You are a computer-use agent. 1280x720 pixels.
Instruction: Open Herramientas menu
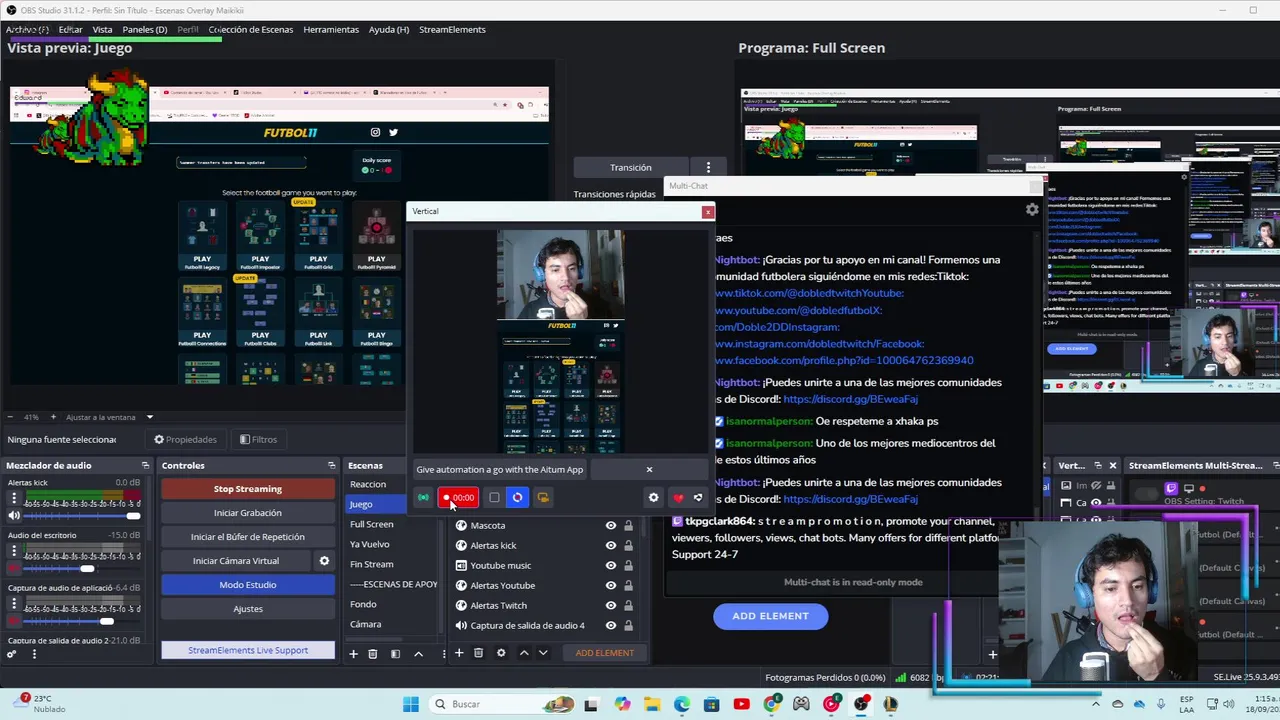pyautogui.click(x=331, y=30)
